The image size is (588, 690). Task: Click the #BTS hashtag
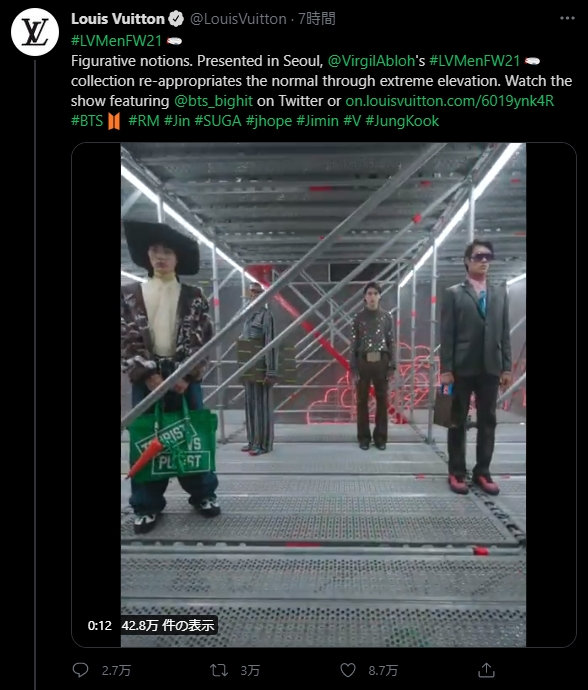click(x=87, y=121)
